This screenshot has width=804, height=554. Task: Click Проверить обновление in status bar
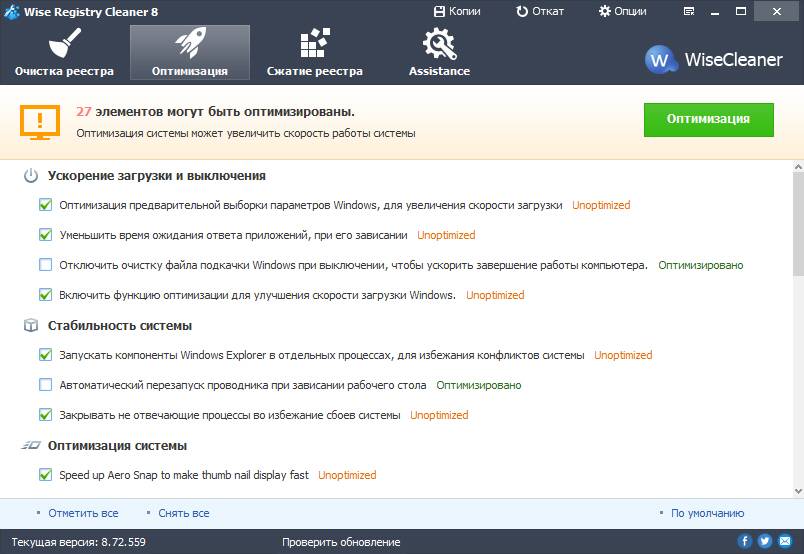click(x=341, y=542)
